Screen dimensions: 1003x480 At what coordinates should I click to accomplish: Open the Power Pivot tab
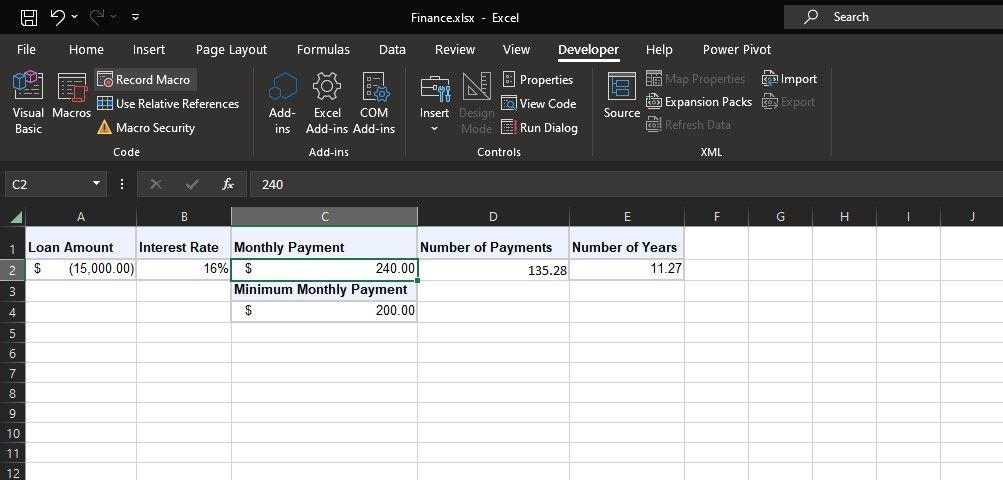737,49
